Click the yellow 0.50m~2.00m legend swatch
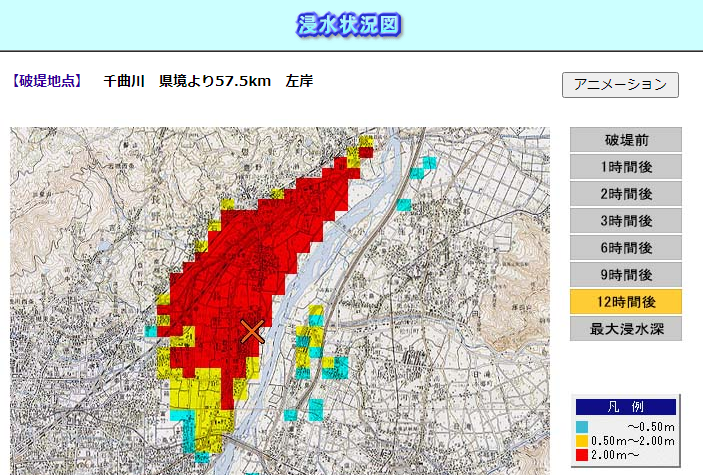 pyautogui.click(x=581, y=441)
